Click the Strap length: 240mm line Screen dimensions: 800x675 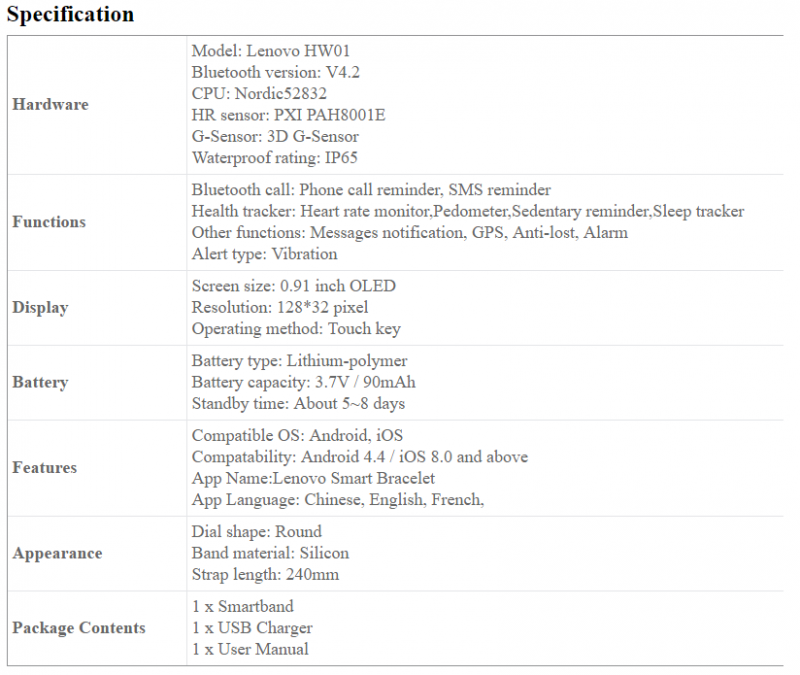(265, 574)
